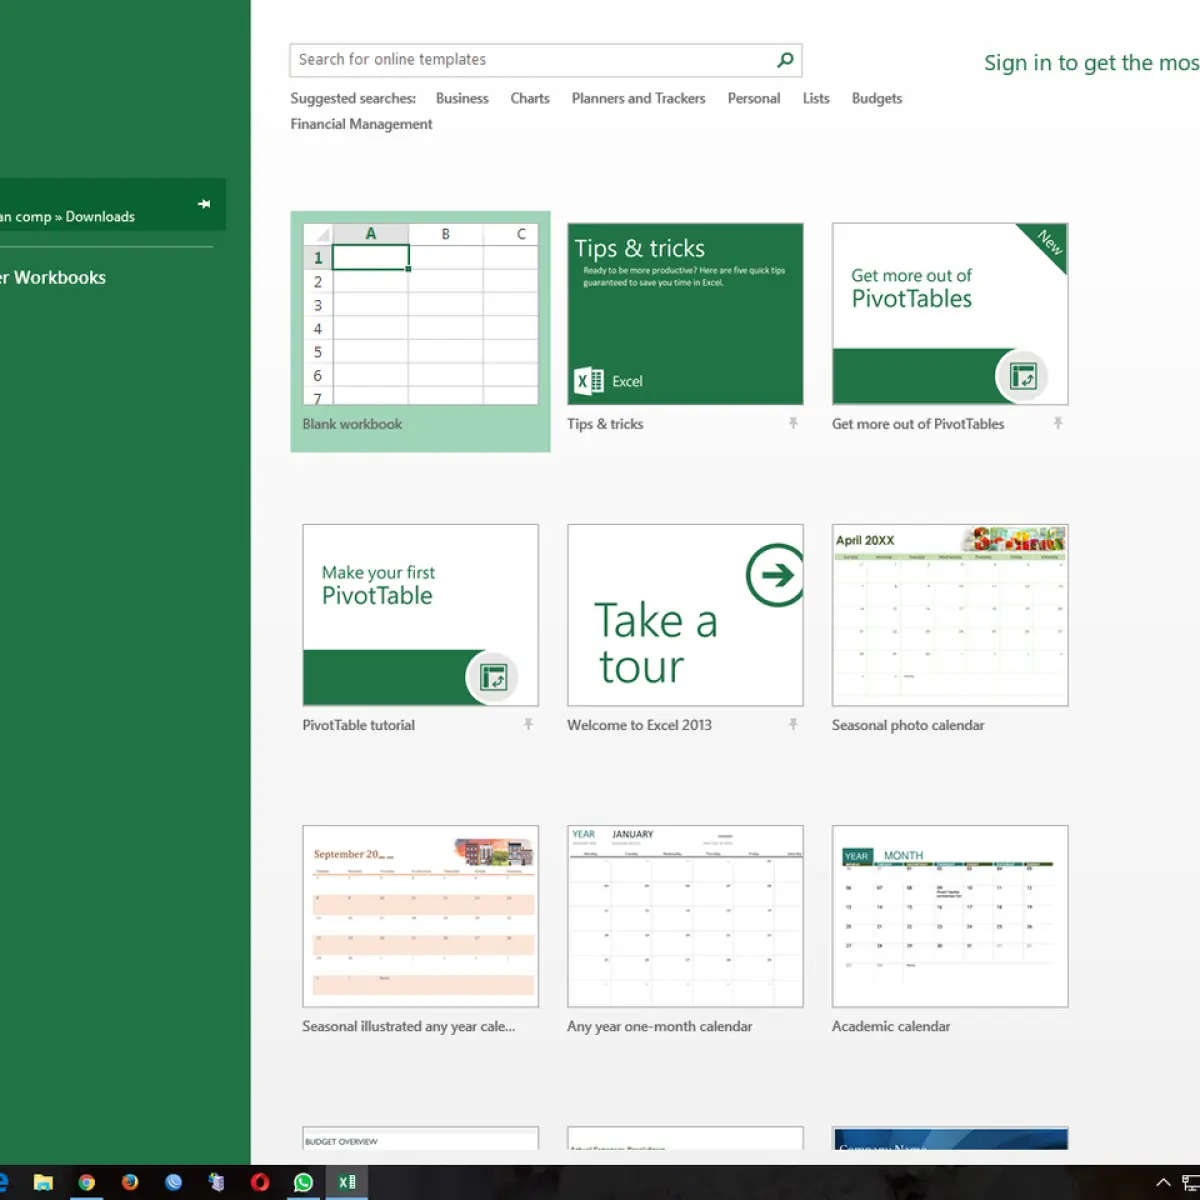Open Google Chrome from taskbar
This screenshot has height=1200, width=1200.
tap(87, 1182)
